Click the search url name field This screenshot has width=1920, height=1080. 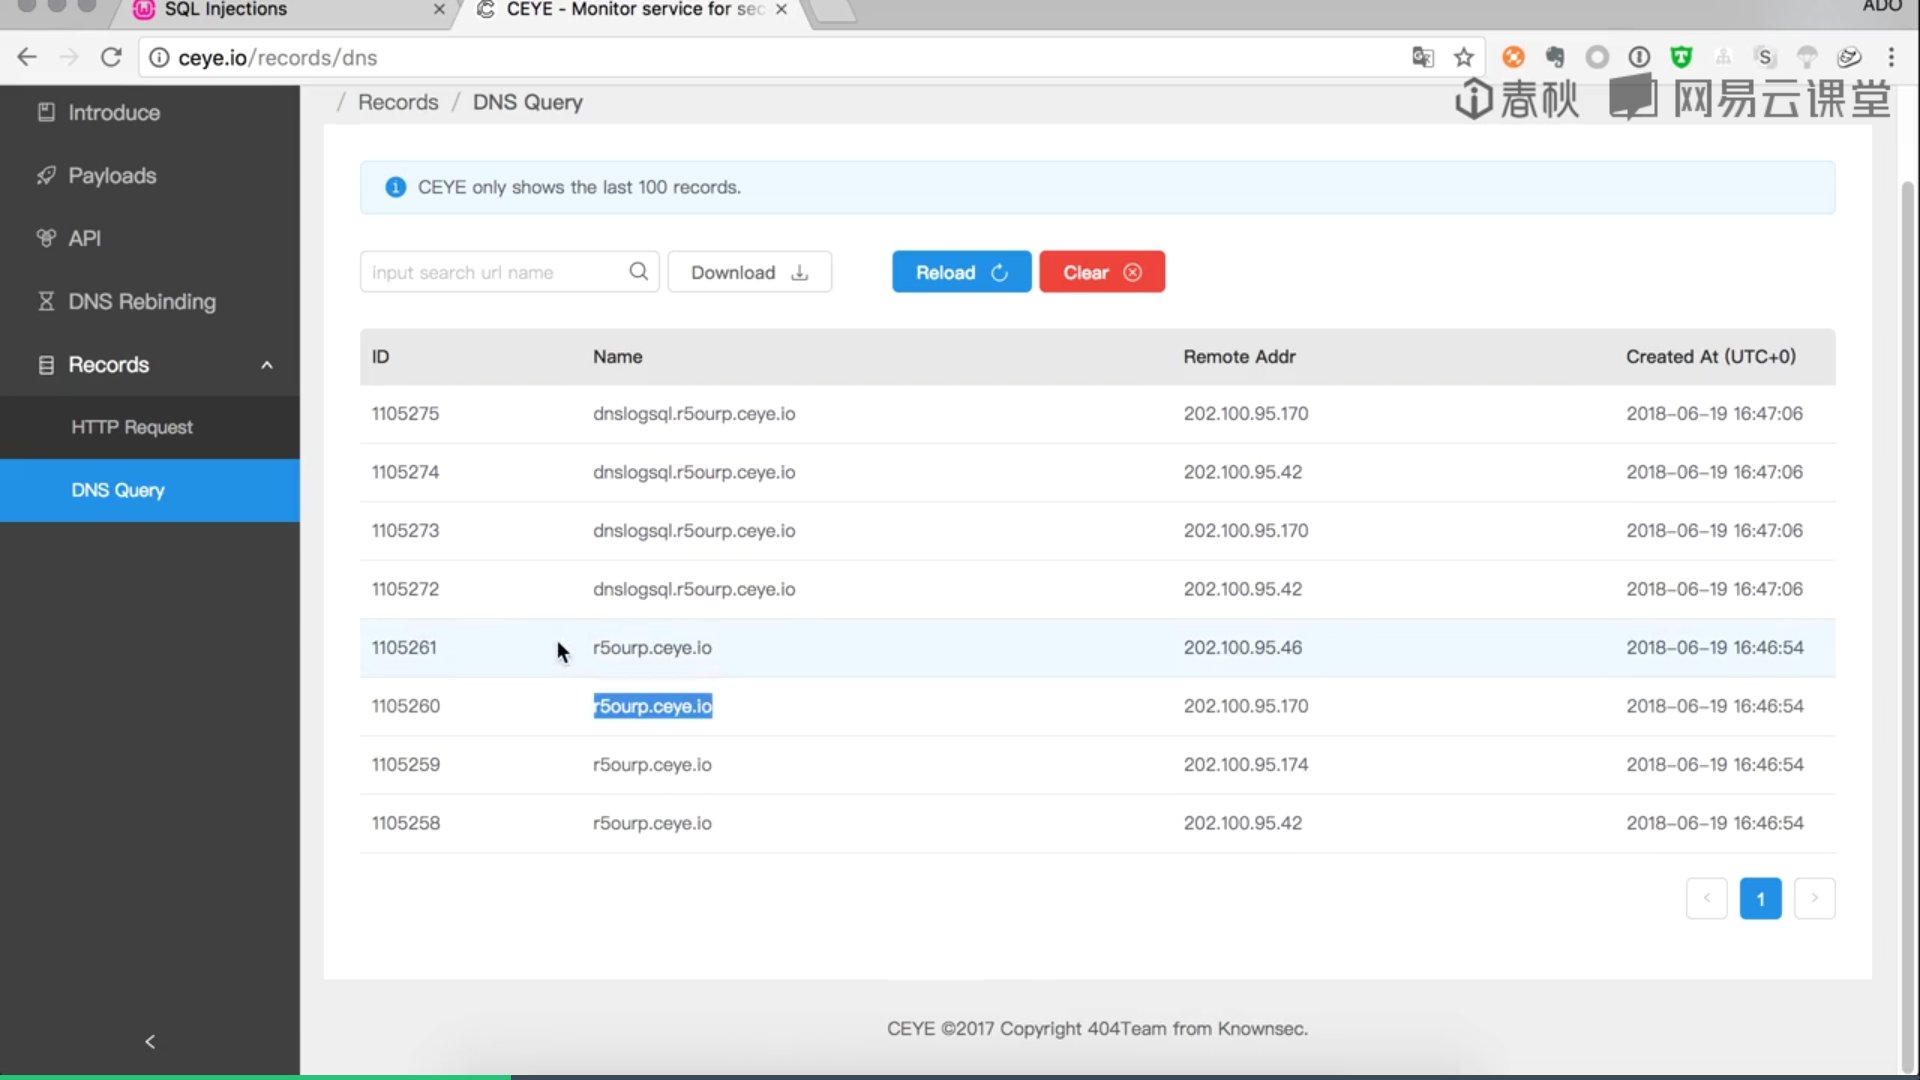pyautogui.click(x=495, y=272)
